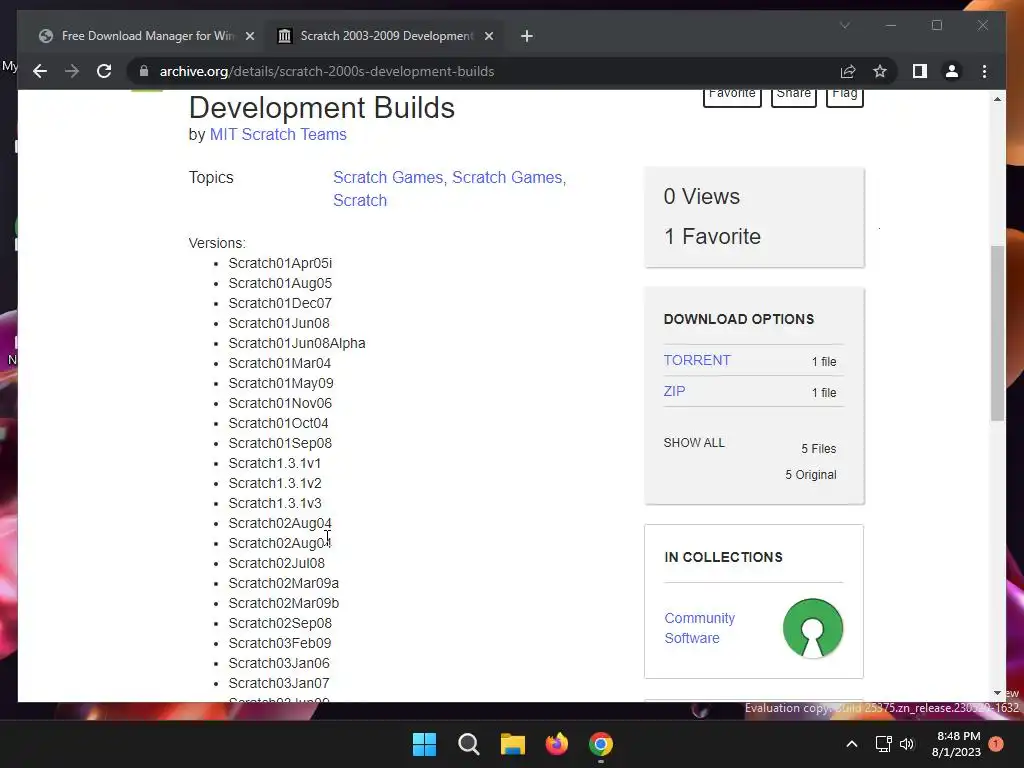Open the MIT Scratch Teams link
This screenshot has width=1024, height=768.
(x=278, y=135)
